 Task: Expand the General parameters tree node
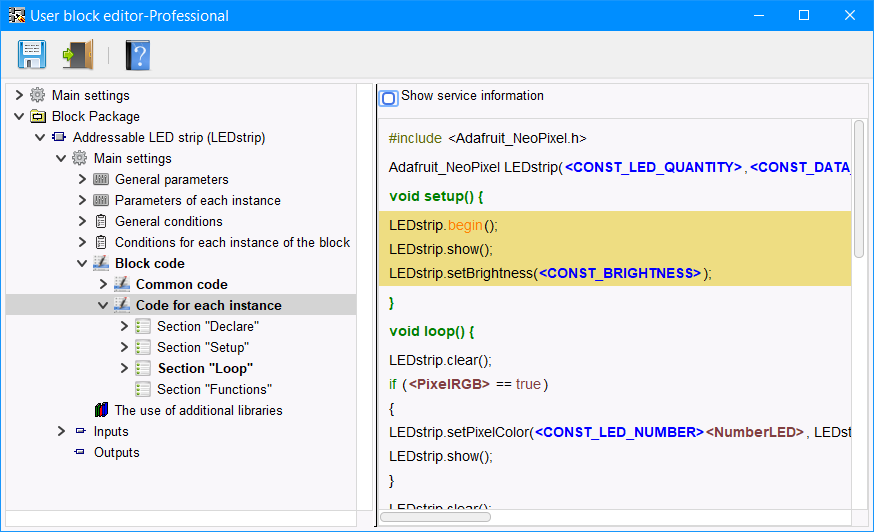pyautogui.click(x=82, y=180)
